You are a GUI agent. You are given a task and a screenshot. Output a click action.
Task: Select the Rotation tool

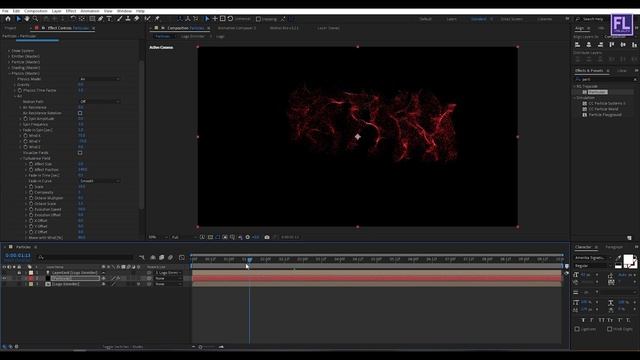[x=73, y=19]
